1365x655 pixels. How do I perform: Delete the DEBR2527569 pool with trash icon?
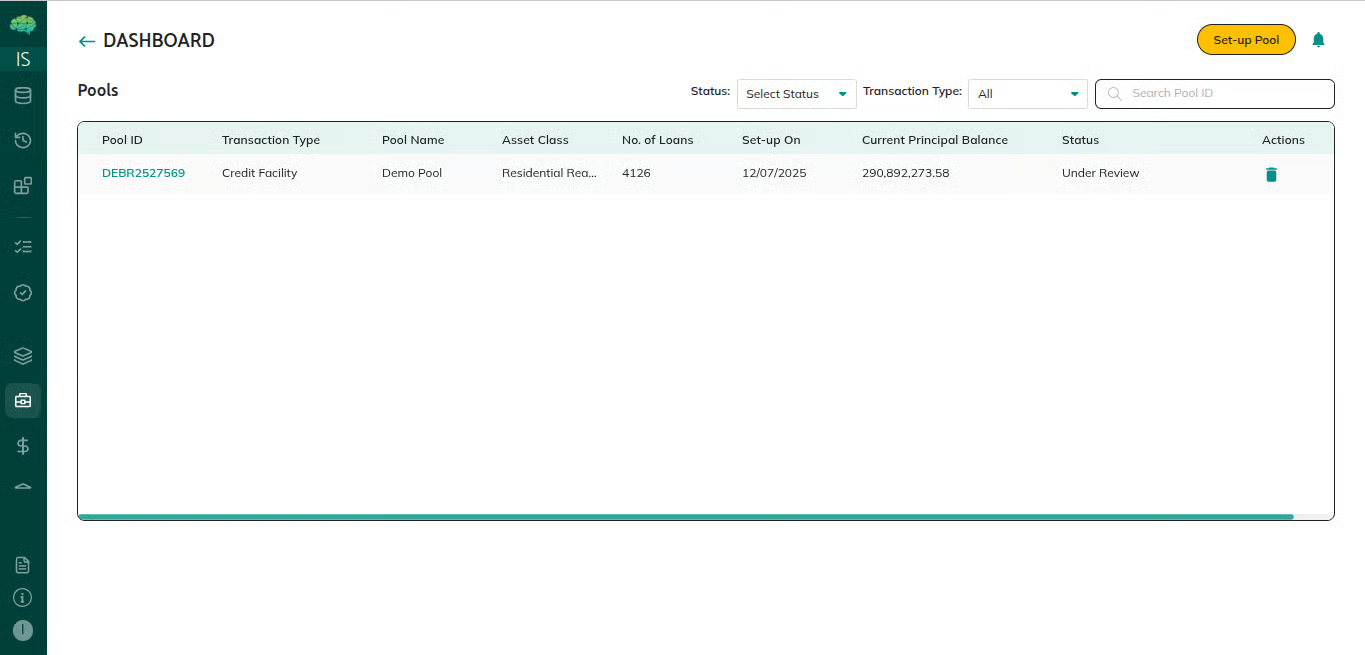(x=1271, y=174)
